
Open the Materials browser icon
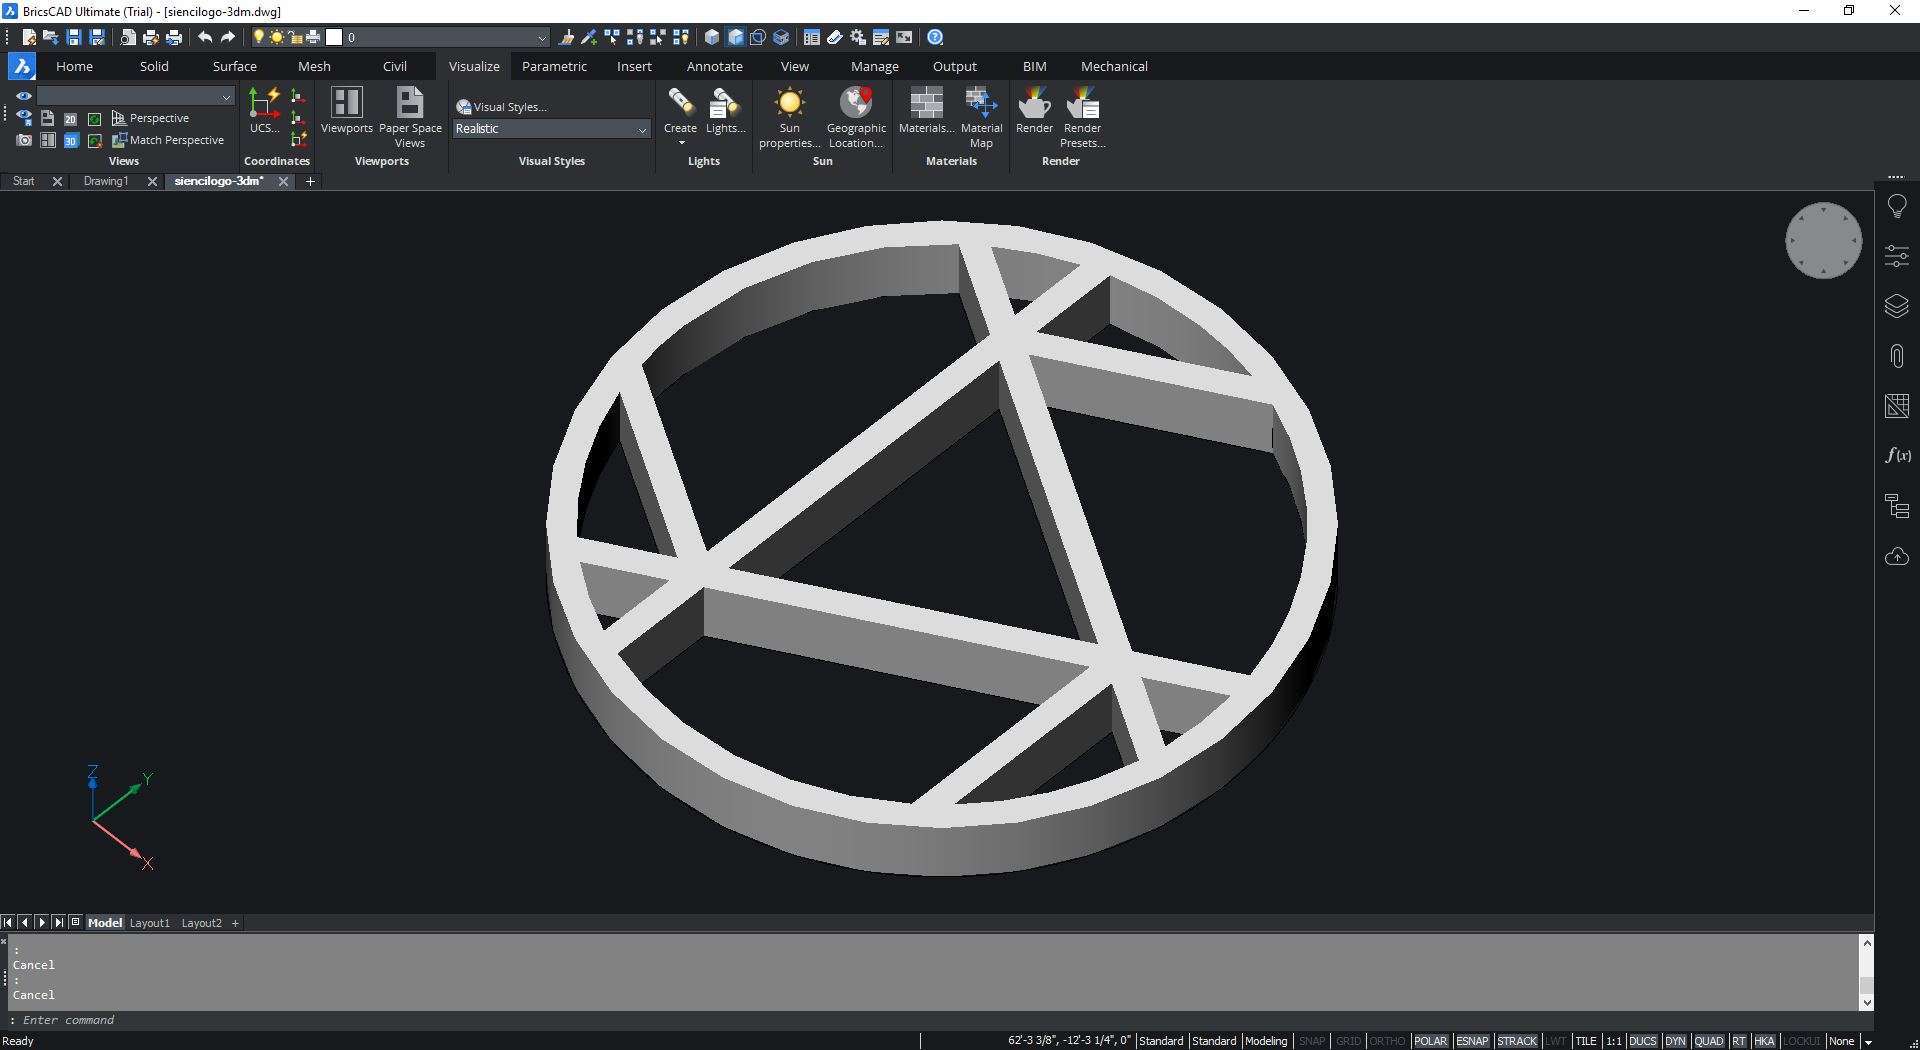[x=926, y=110]
